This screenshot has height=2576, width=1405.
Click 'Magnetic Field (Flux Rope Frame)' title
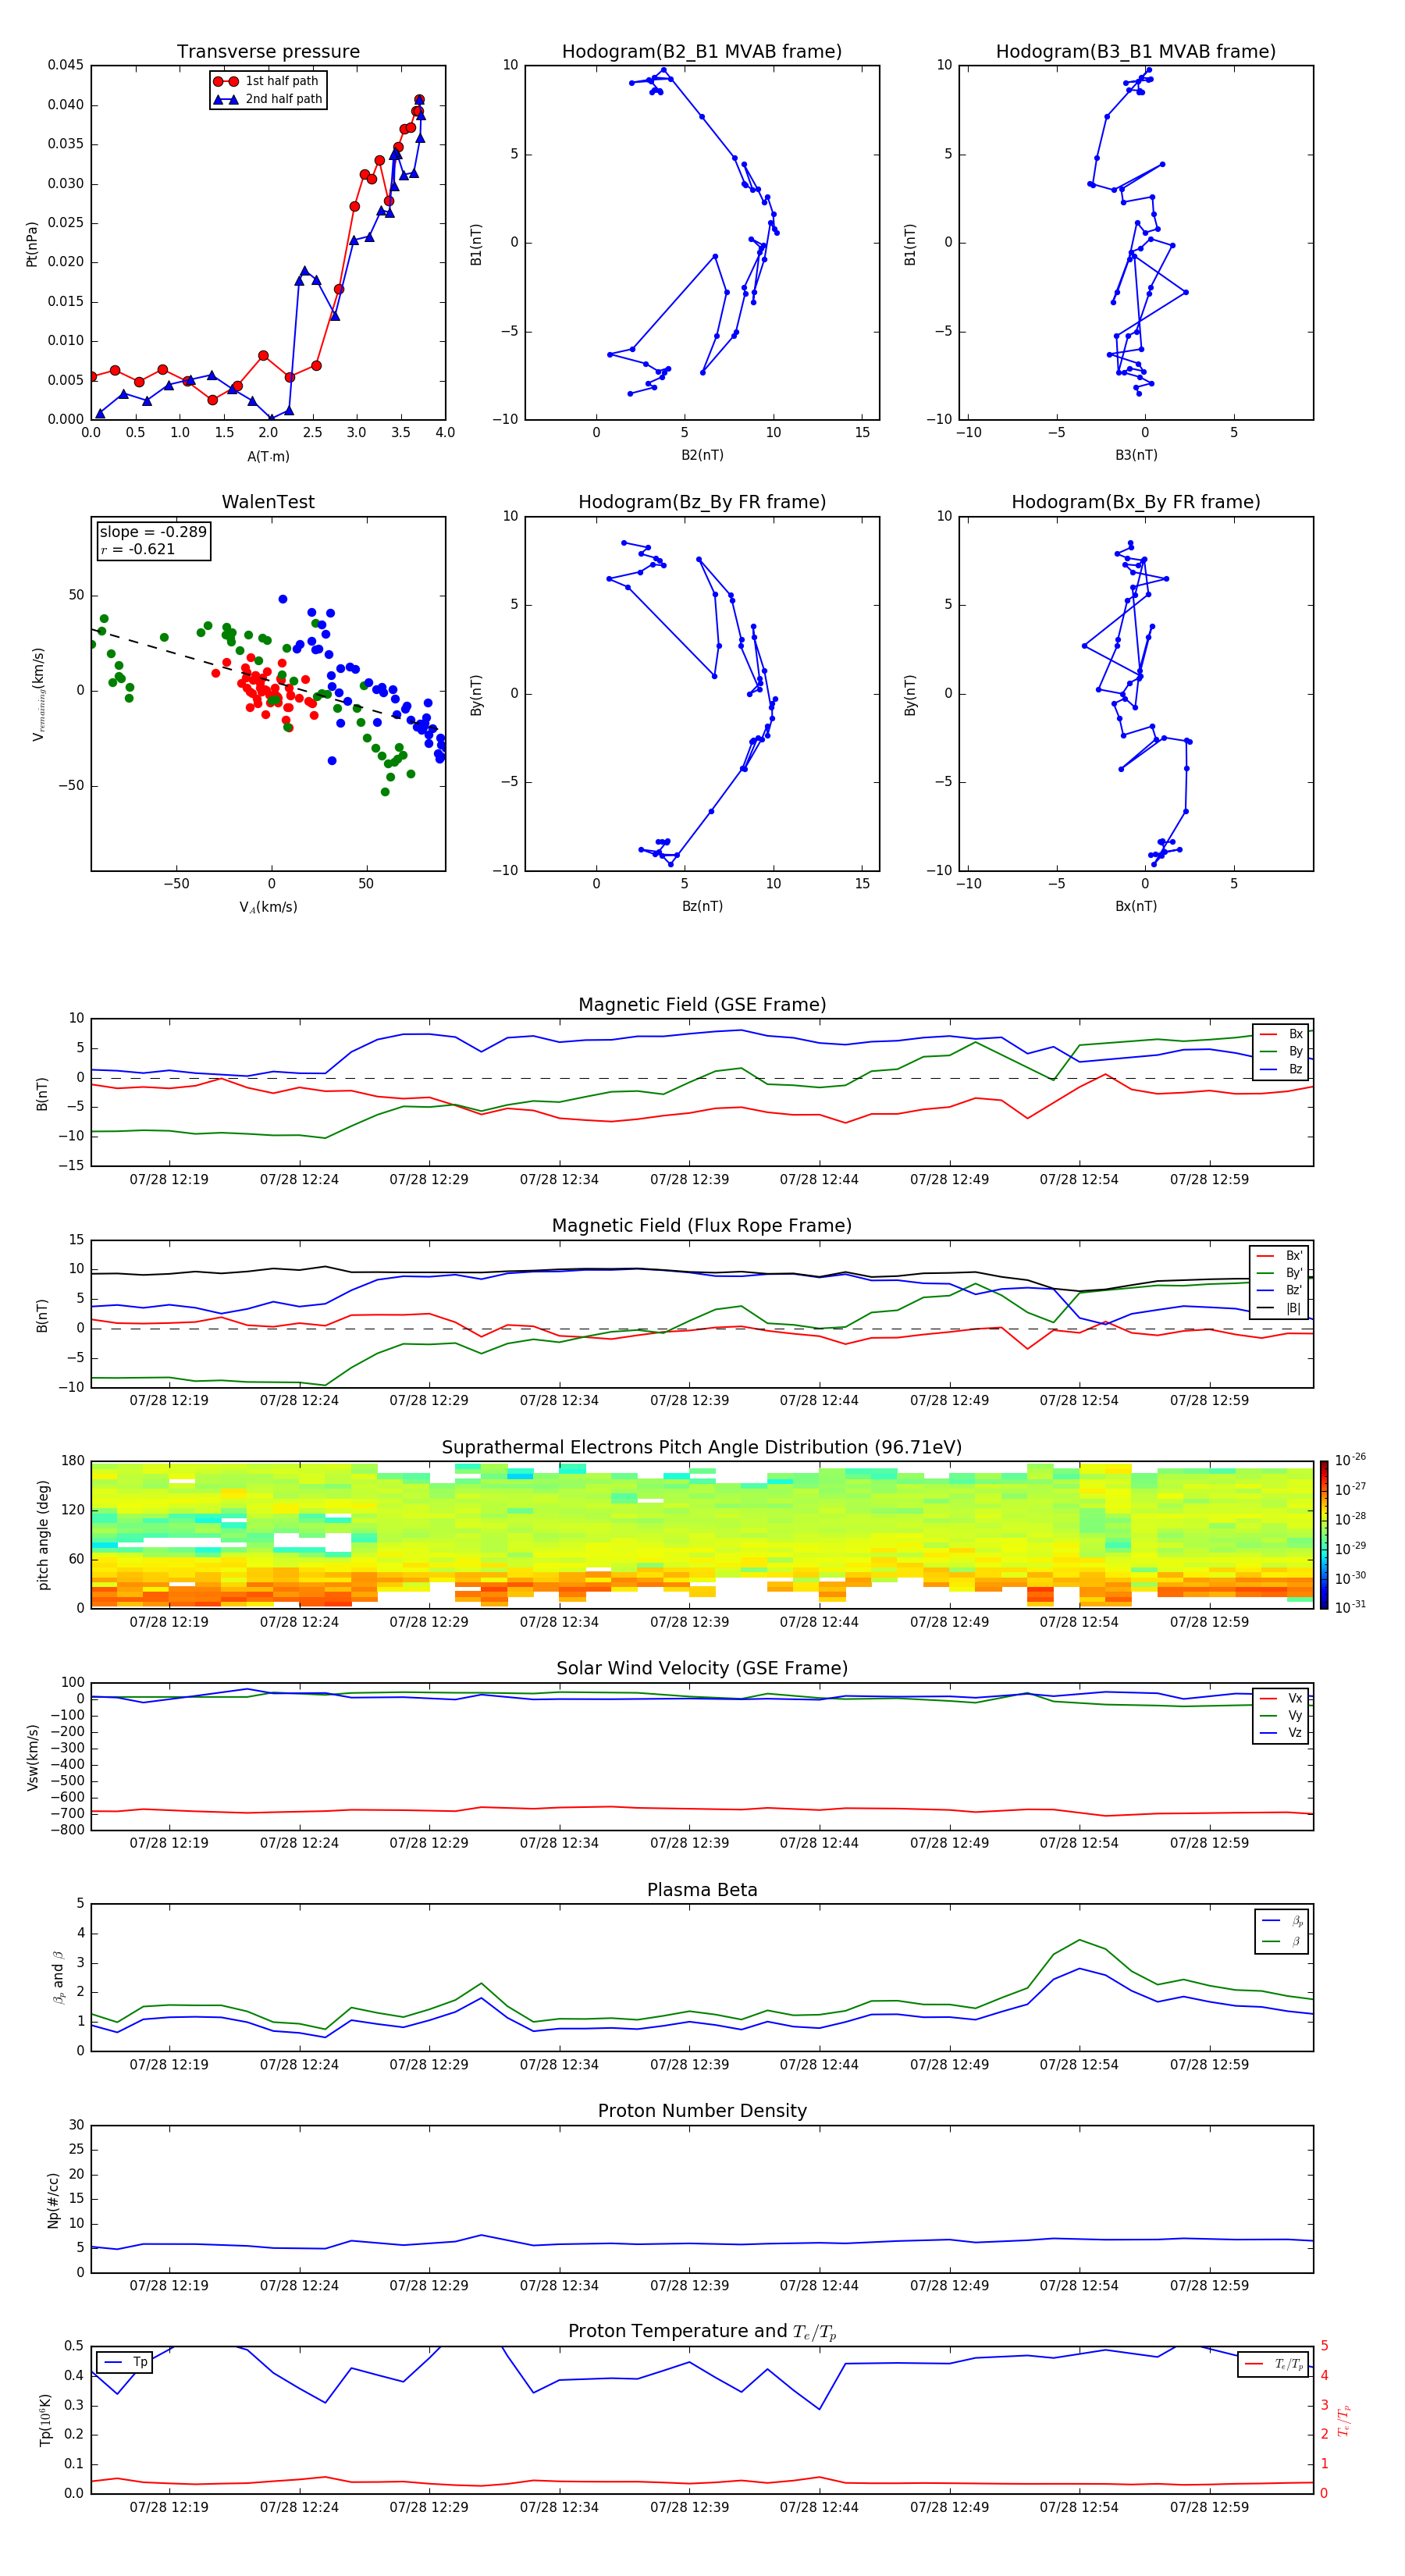click(x=702, y=1226)
